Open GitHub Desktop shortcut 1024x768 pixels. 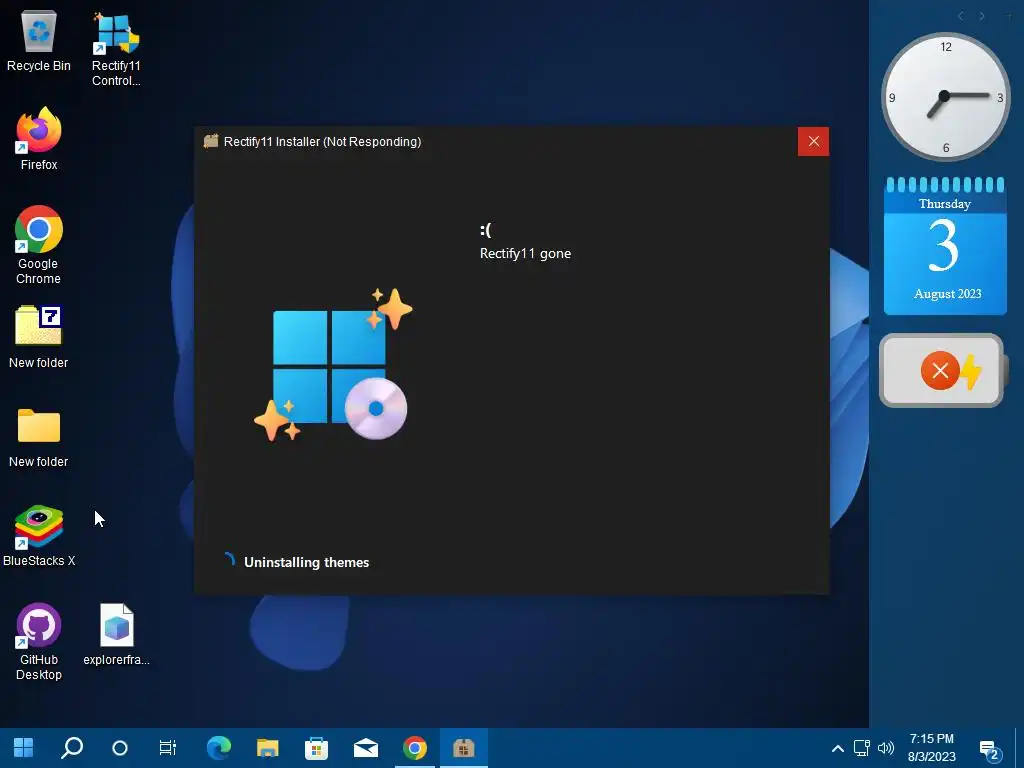(x=39, y=642)
